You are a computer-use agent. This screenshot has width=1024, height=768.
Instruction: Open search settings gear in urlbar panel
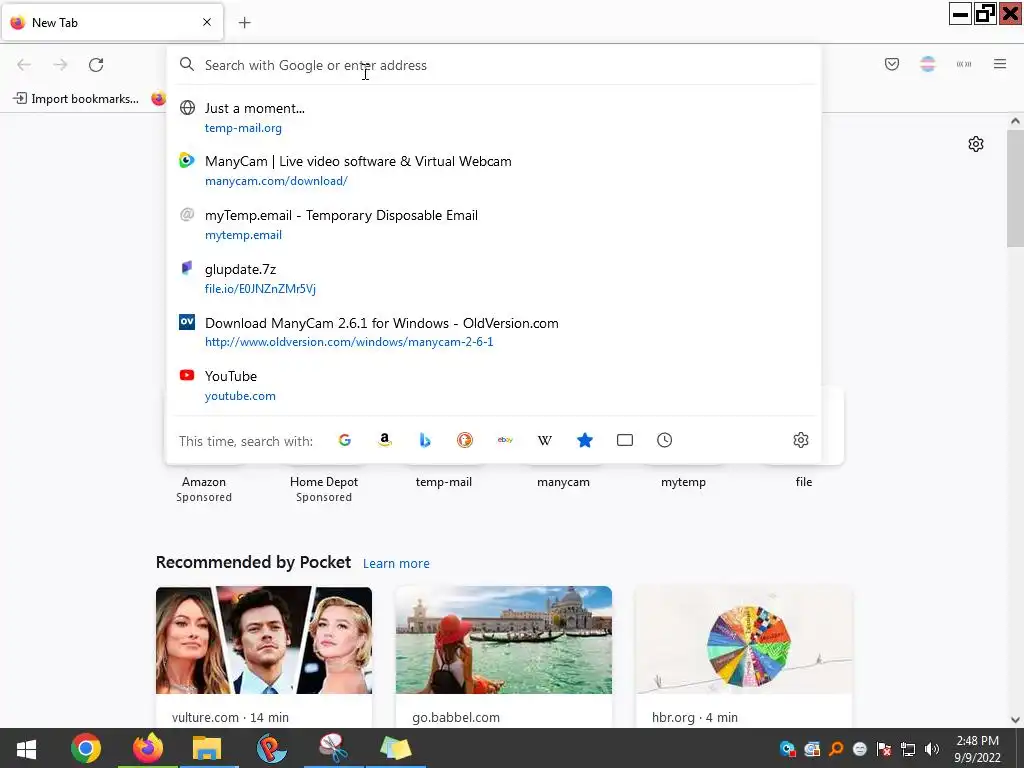pos(801,440)
